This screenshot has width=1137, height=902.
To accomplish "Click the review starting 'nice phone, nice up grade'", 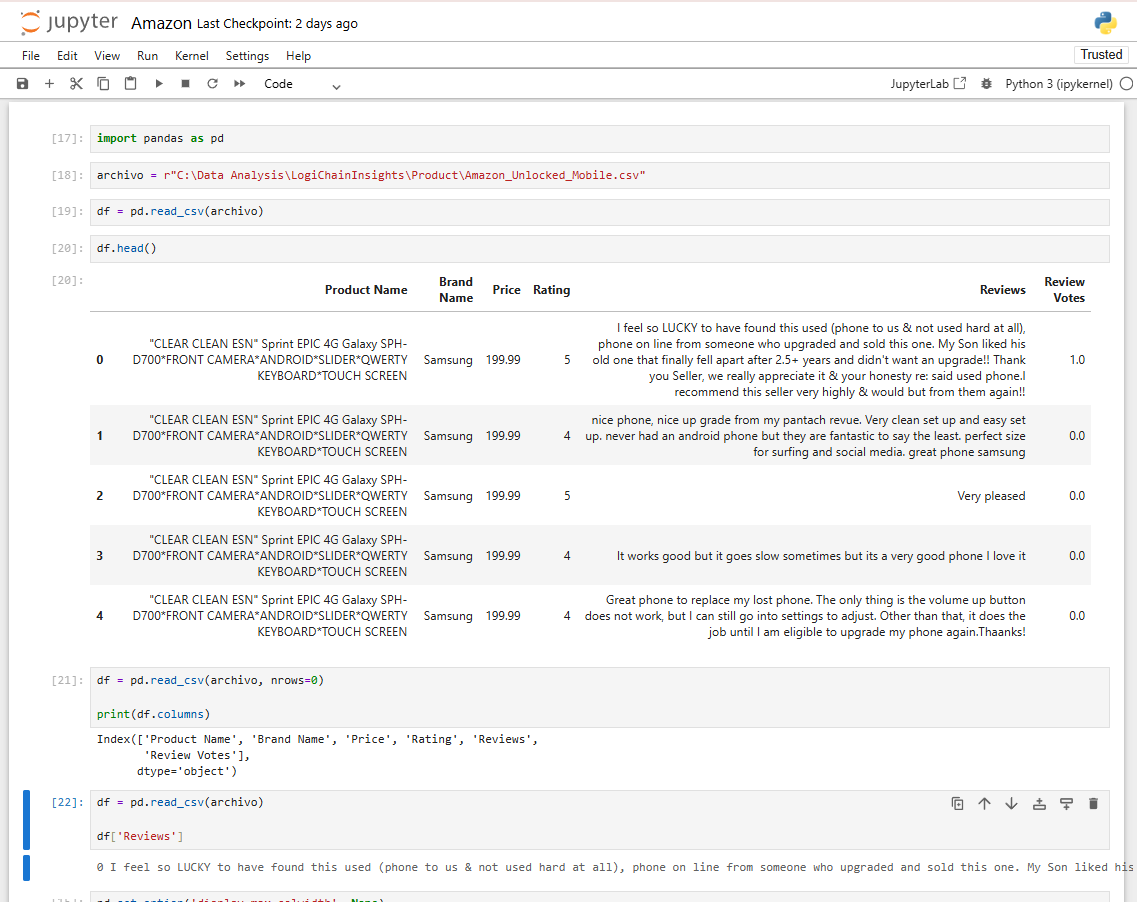I will [805, 436].
